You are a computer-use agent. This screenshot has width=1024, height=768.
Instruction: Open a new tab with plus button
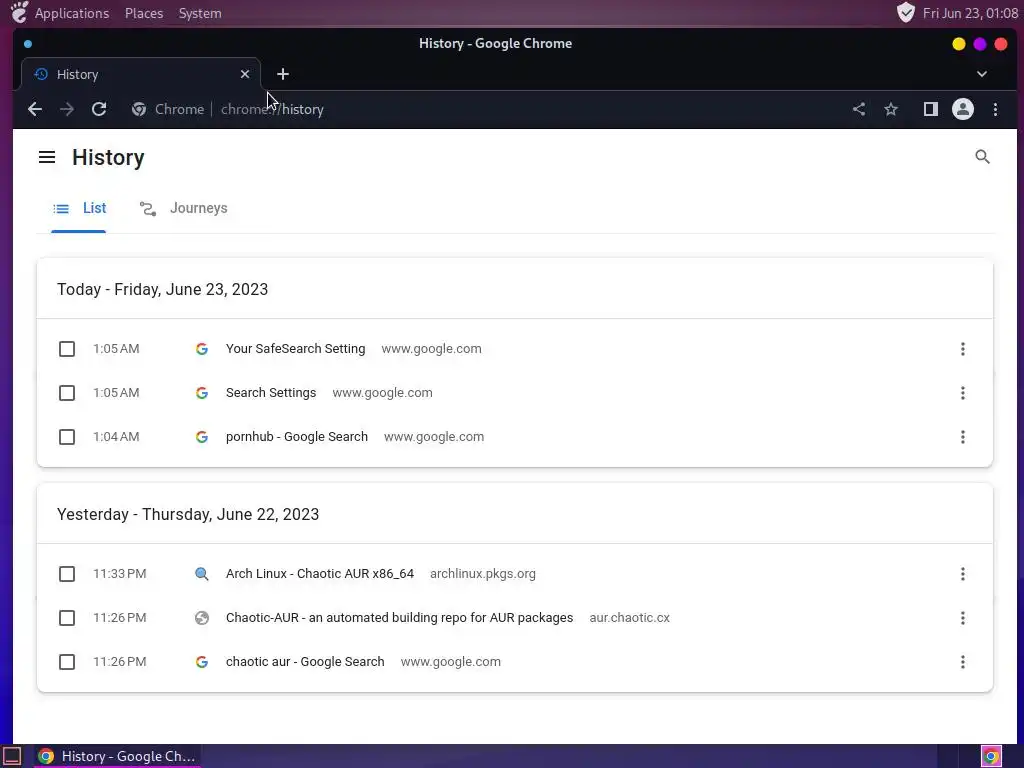click(283, 74)
